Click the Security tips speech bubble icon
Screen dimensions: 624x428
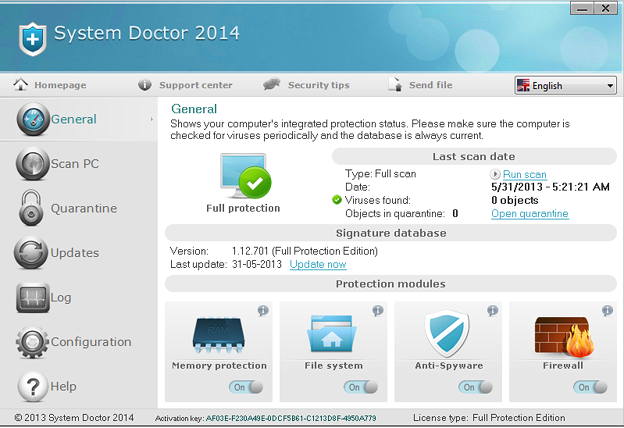(x=272, y=84)
